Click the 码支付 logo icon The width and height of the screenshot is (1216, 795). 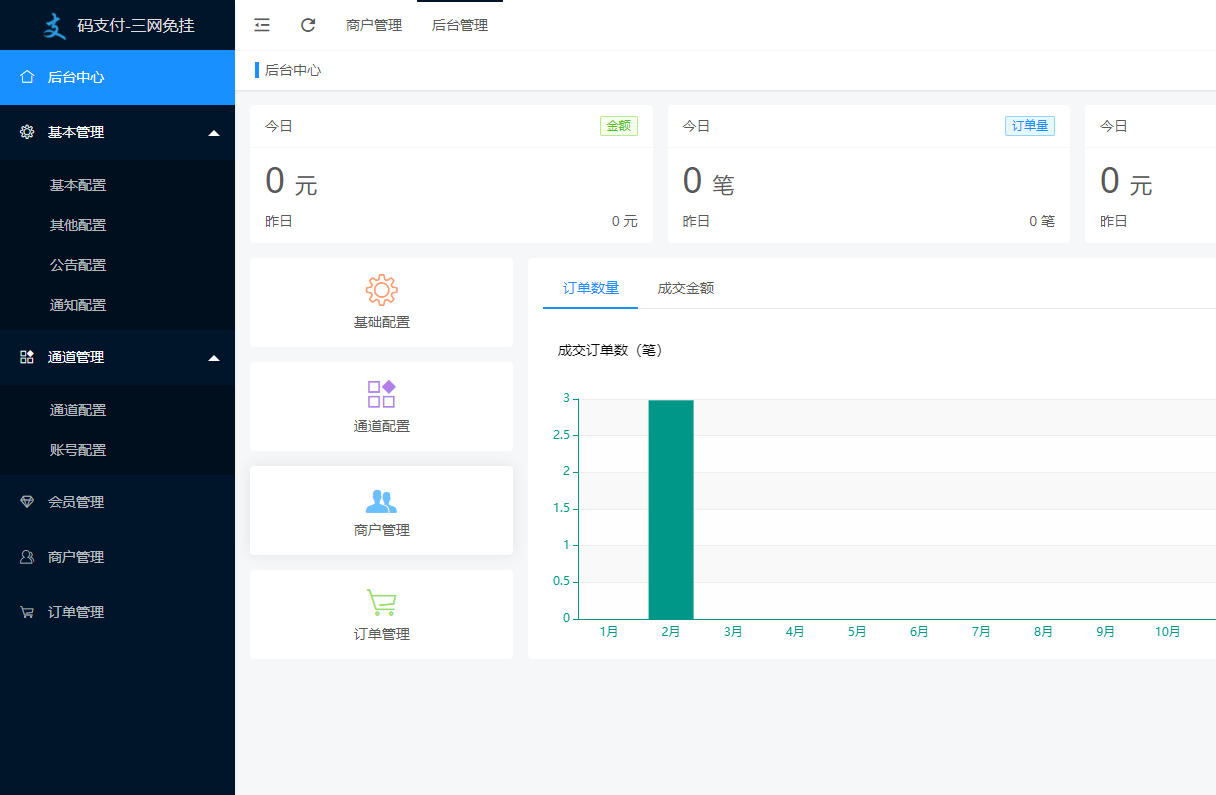(54, 25)
